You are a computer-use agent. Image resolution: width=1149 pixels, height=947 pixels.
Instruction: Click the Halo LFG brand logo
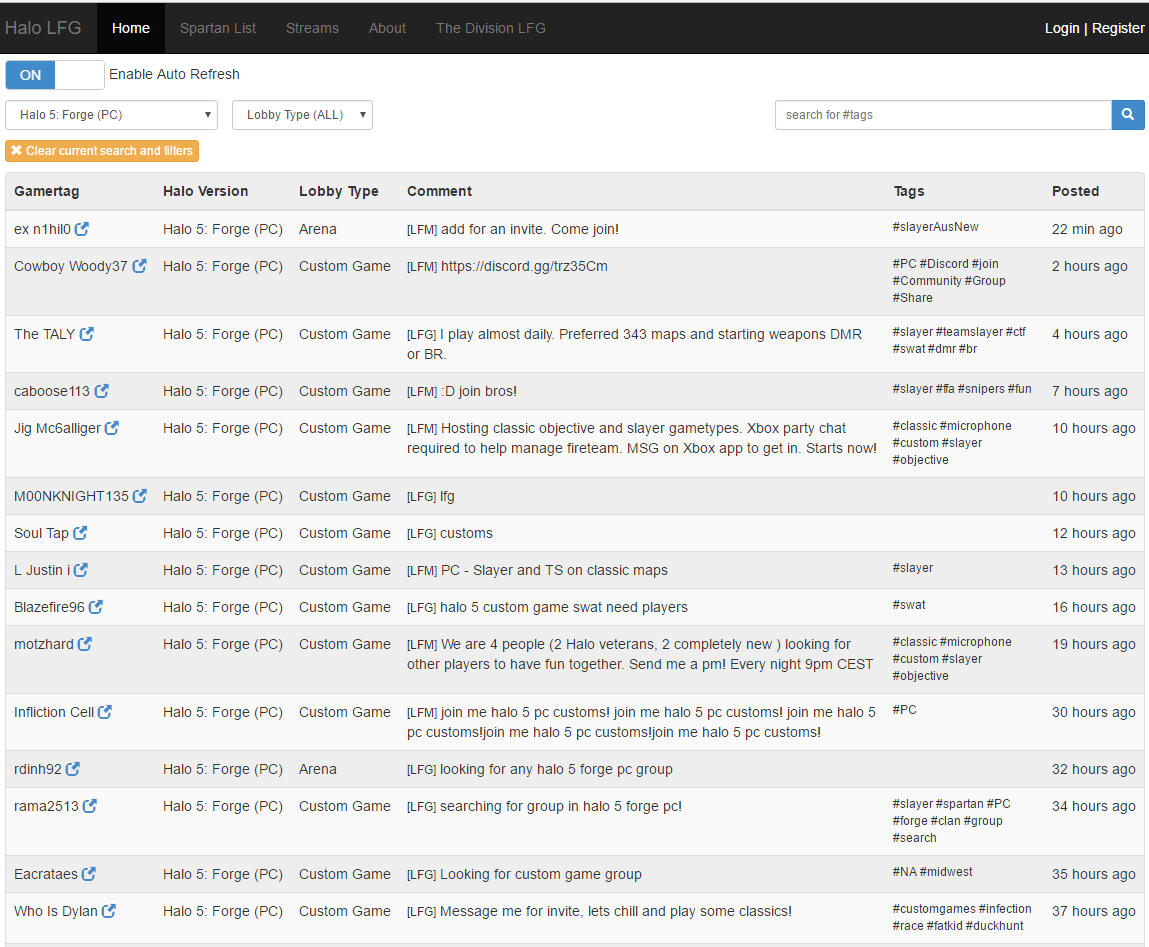(x=43, y=28)
